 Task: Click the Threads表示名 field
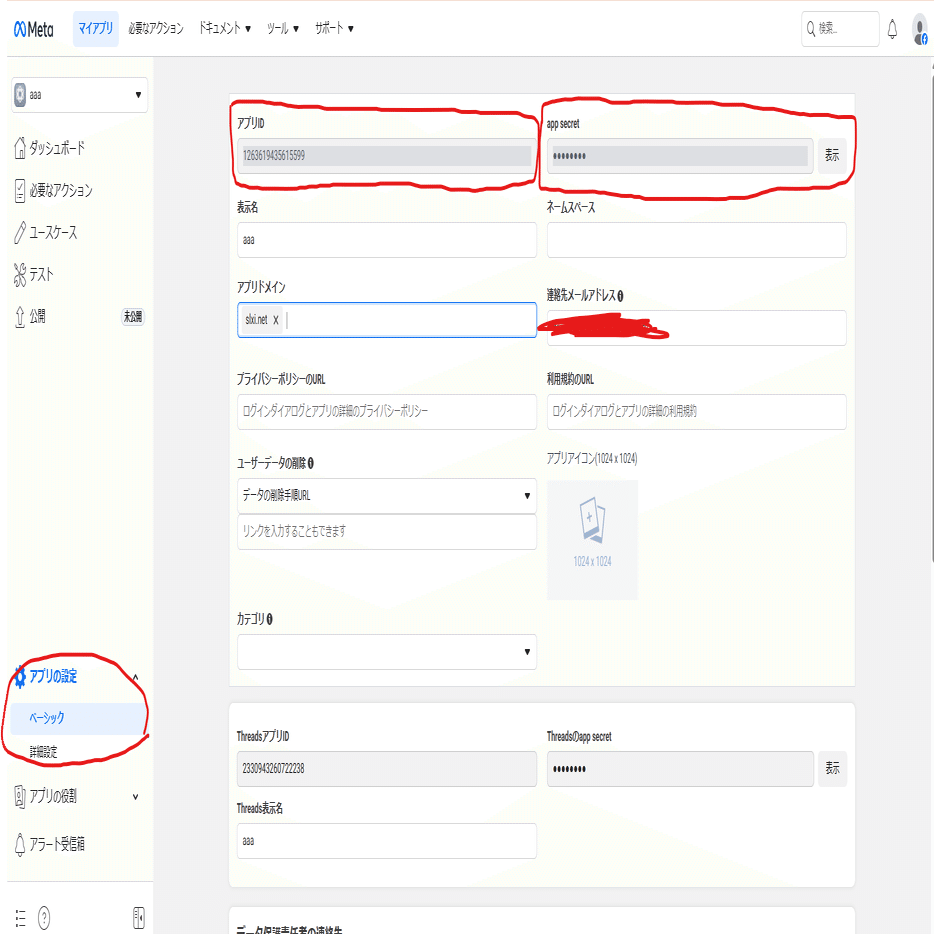click(387, 841)
